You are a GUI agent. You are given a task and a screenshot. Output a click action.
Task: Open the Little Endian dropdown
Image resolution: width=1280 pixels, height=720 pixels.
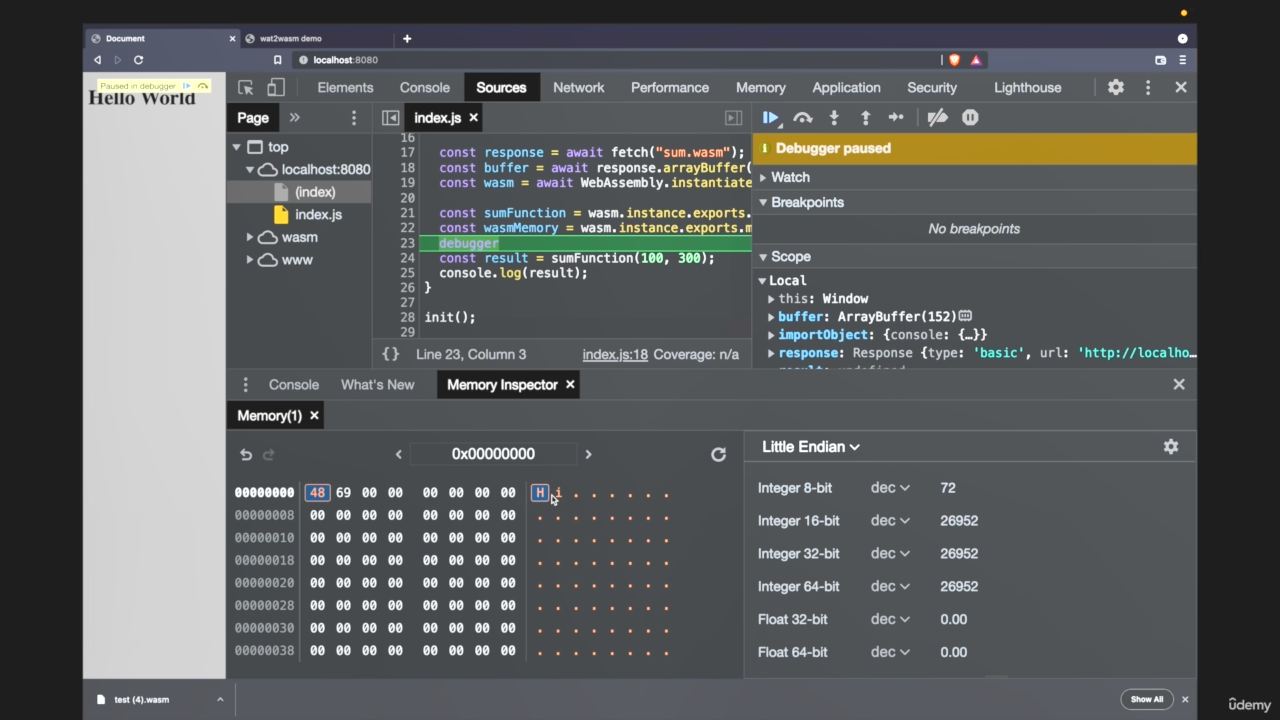click(810, 447)
